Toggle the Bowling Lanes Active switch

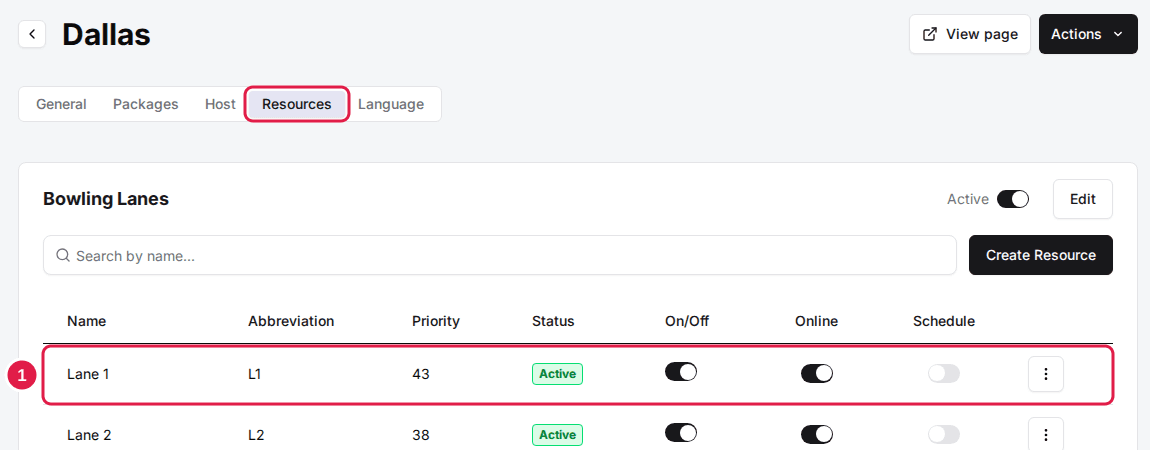(1013, 199)
